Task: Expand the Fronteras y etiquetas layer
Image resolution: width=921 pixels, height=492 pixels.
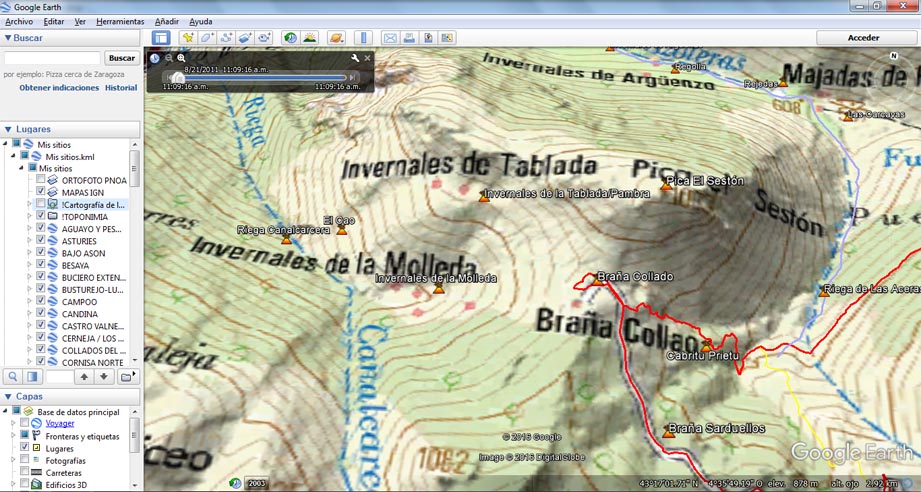Action: pos(14,436)
